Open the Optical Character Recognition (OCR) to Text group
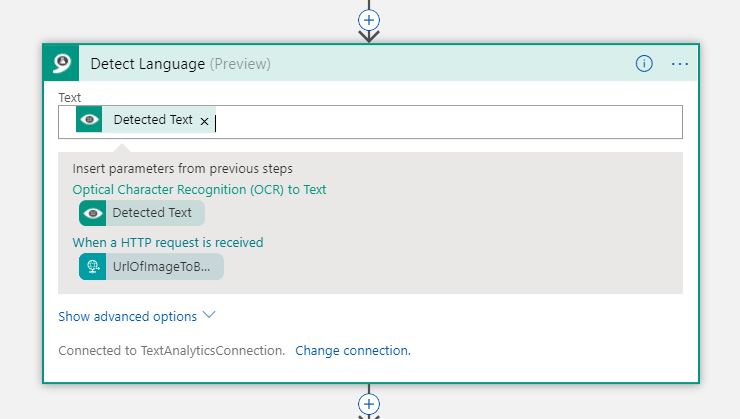 tap(199, 189)
